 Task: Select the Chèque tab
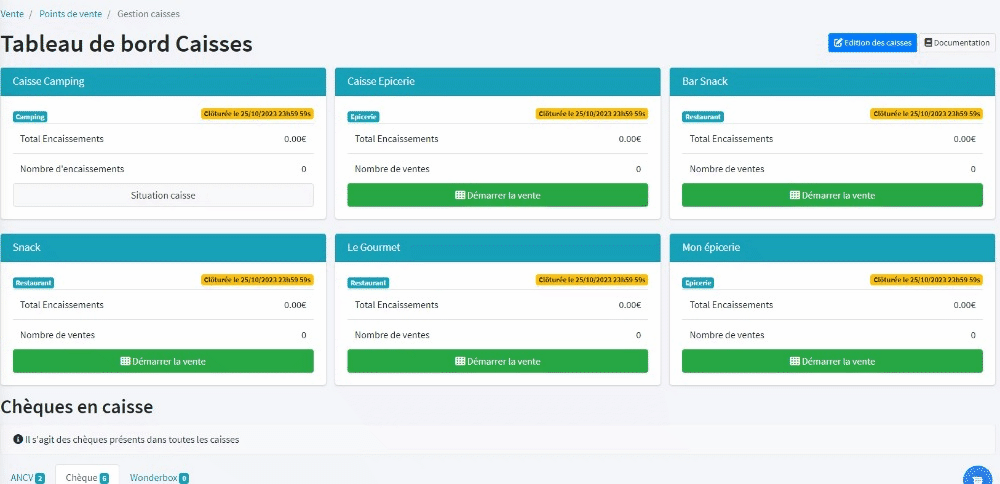86,478
